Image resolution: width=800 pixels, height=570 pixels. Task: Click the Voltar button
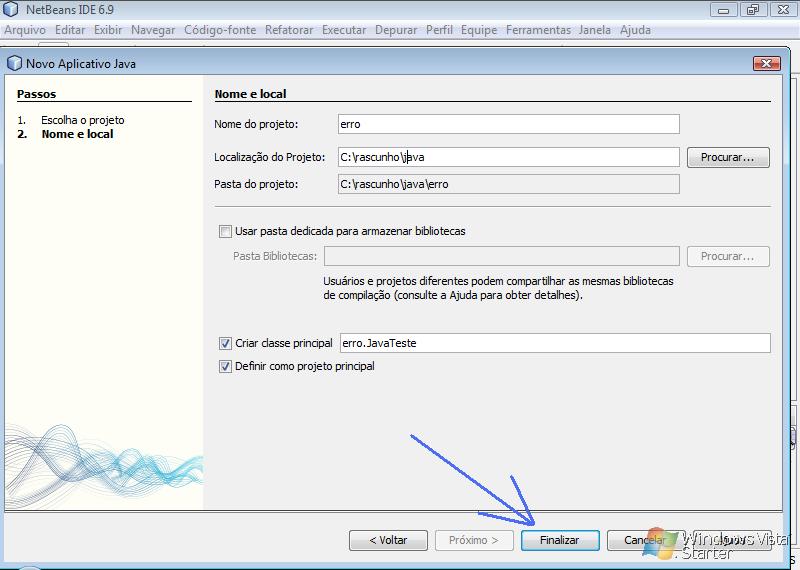(388, 540)
